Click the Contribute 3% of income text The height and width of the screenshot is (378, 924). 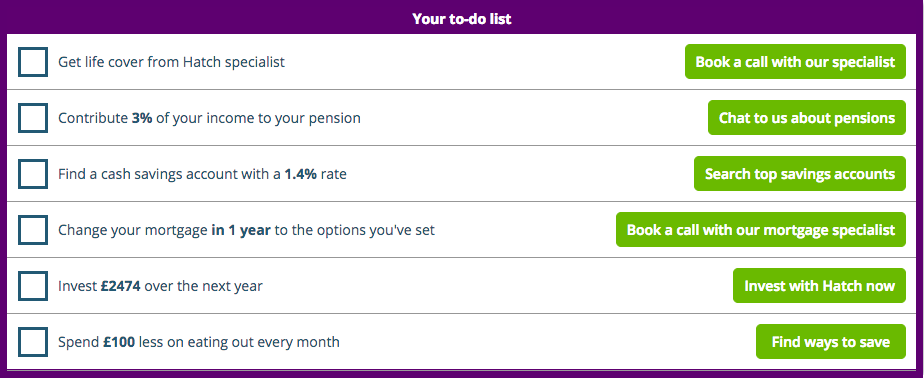(209, 118)
